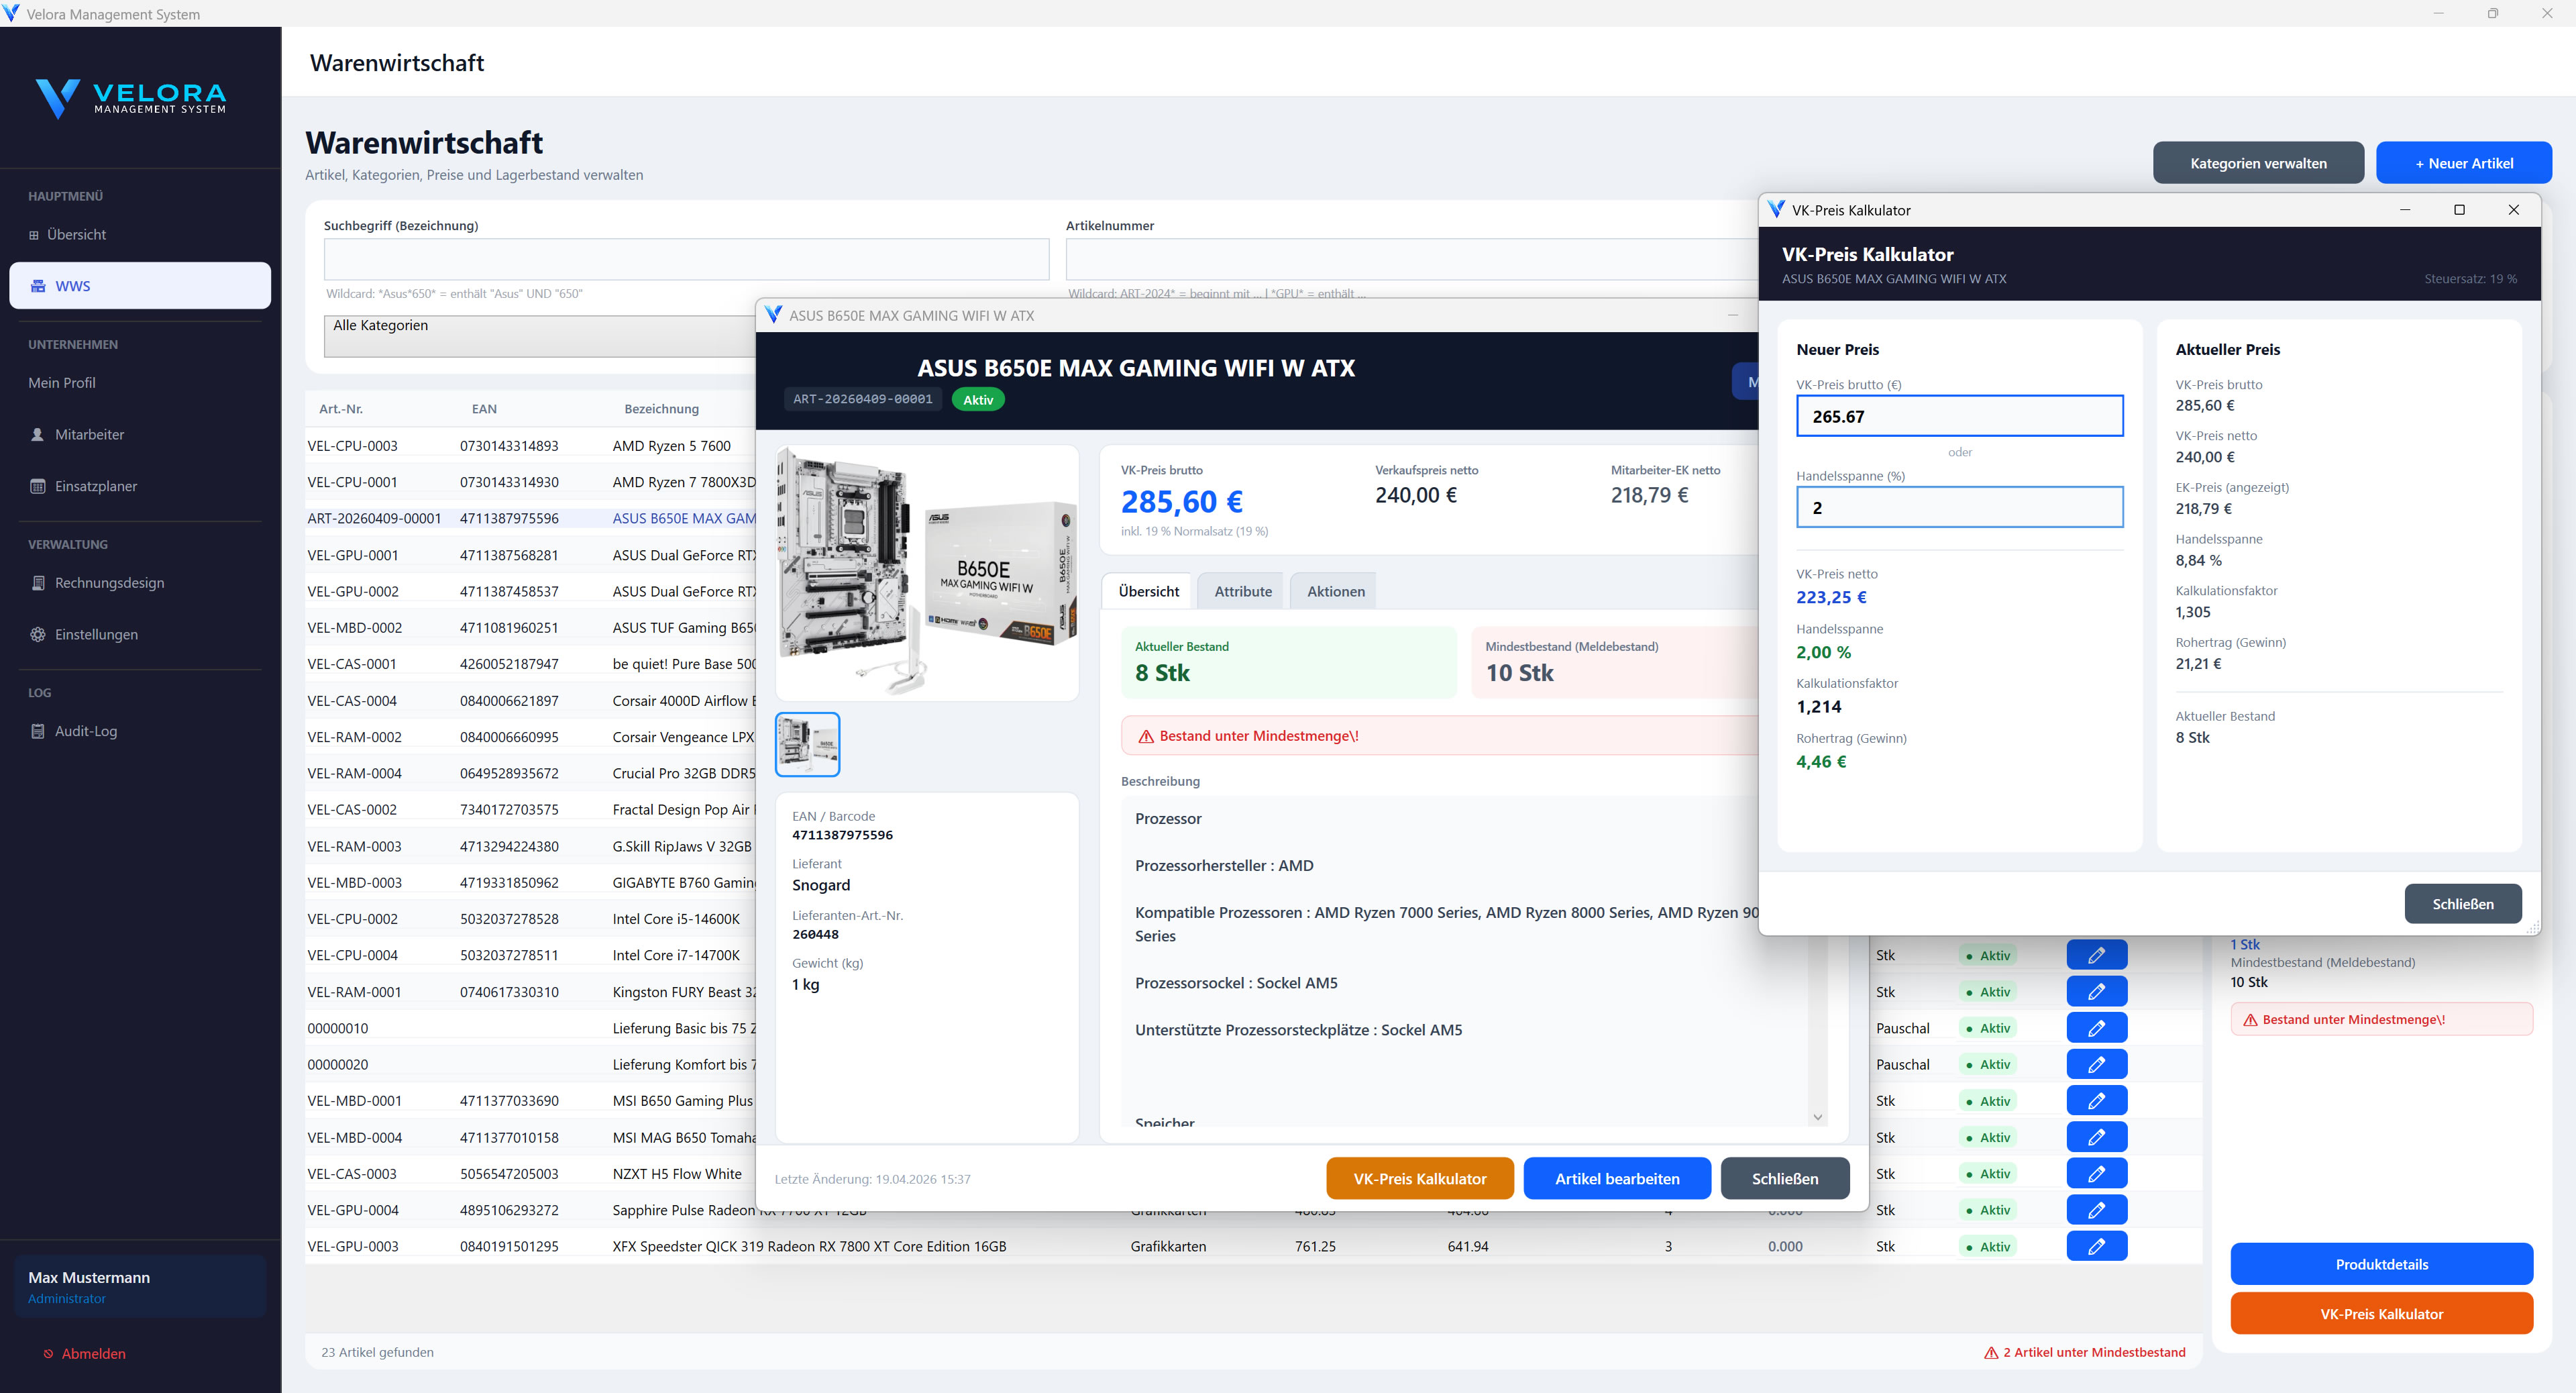
Task: Click the Übersicht grid icon
Action: click(34, 235)
